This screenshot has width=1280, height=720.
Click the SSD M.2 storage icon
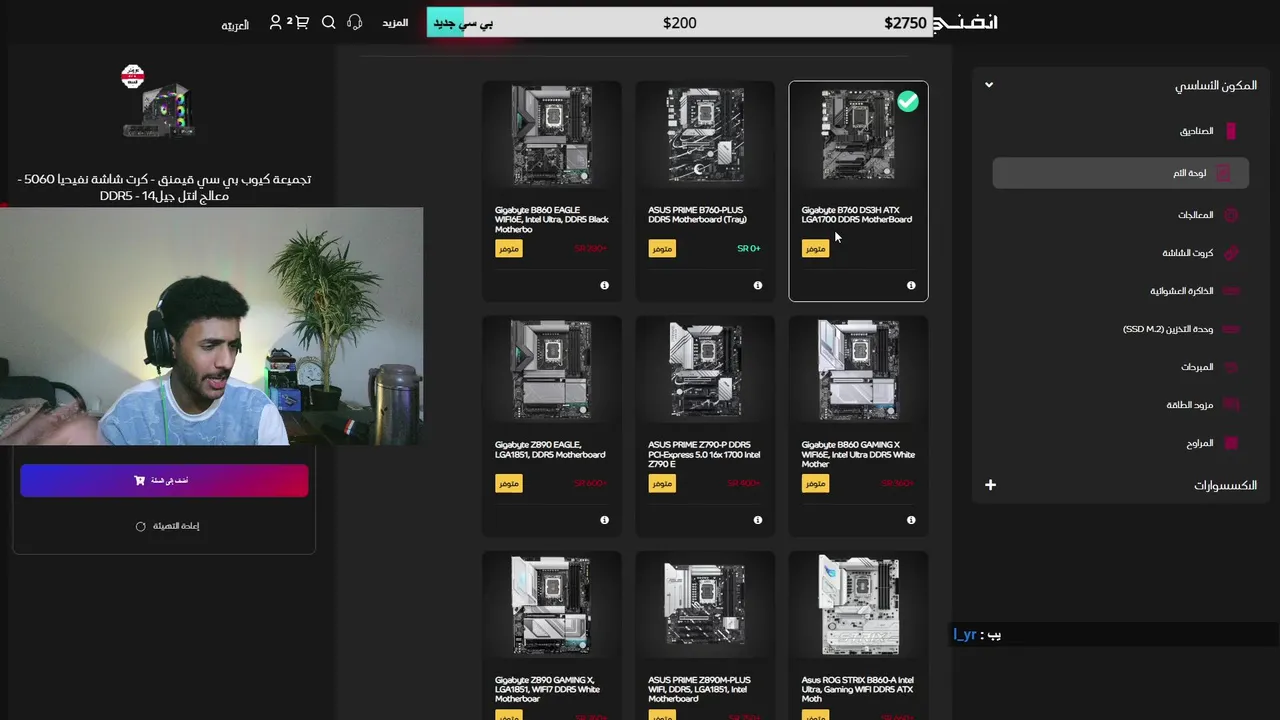coord(1231,329)
